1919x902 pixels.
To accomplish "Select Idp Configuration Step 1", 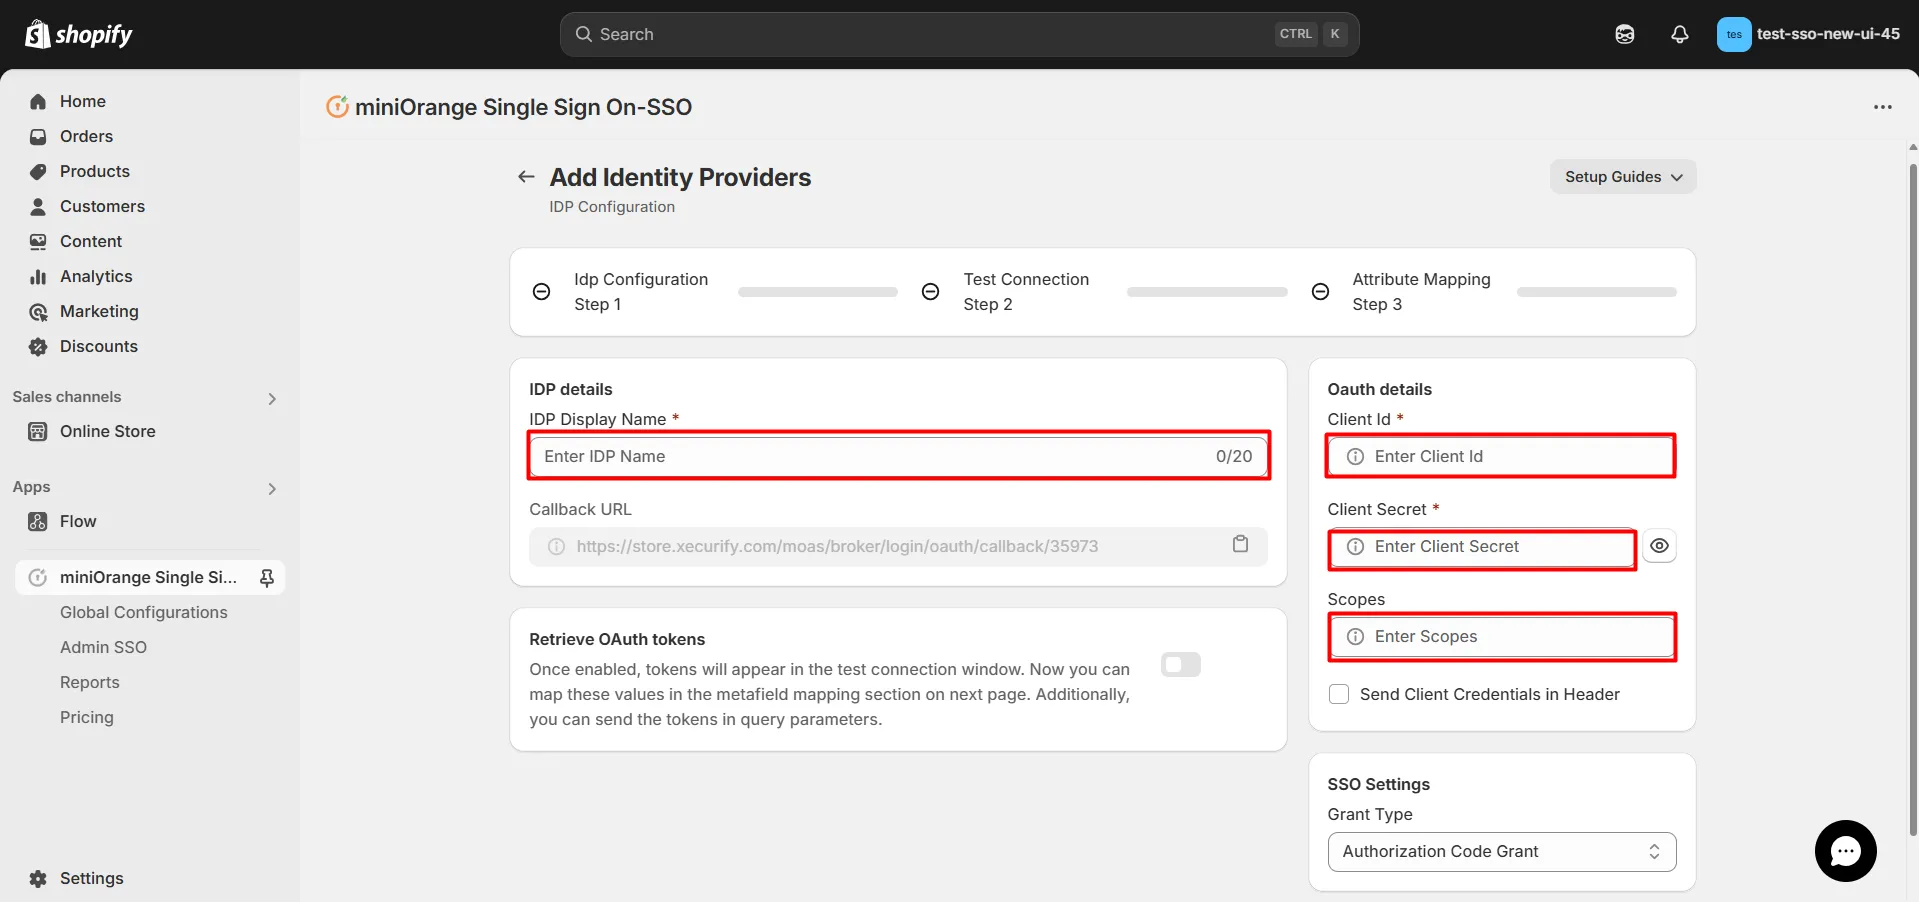I will tap(641, 292).
